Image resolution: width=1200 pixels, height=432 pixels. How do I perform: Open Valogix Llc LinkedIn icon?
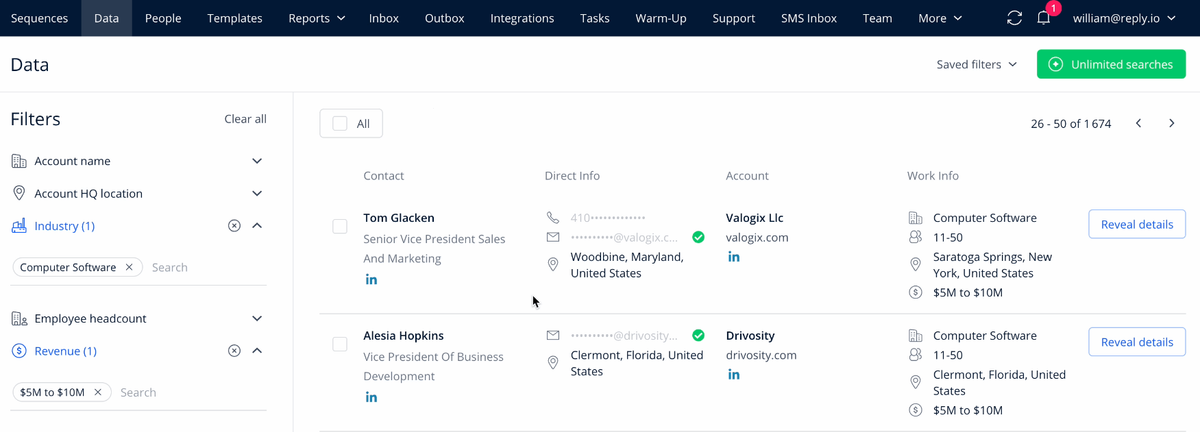pos(733,258)
